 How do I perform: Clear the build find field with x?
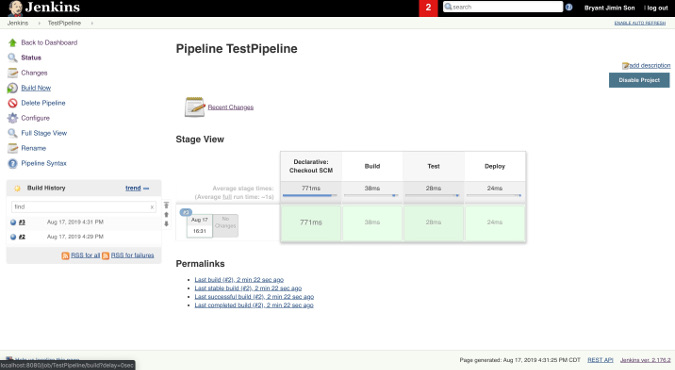pos(152,207)
